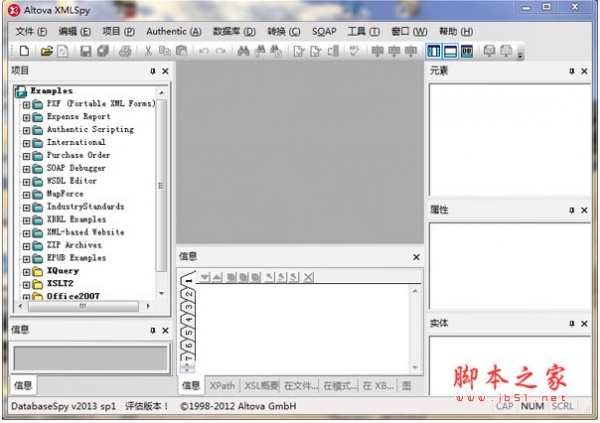Image resolution: width=600 pixels, height=423 pixels.
Task: Expand the Authentic Scripting folder
Action: tap(26, 131)
